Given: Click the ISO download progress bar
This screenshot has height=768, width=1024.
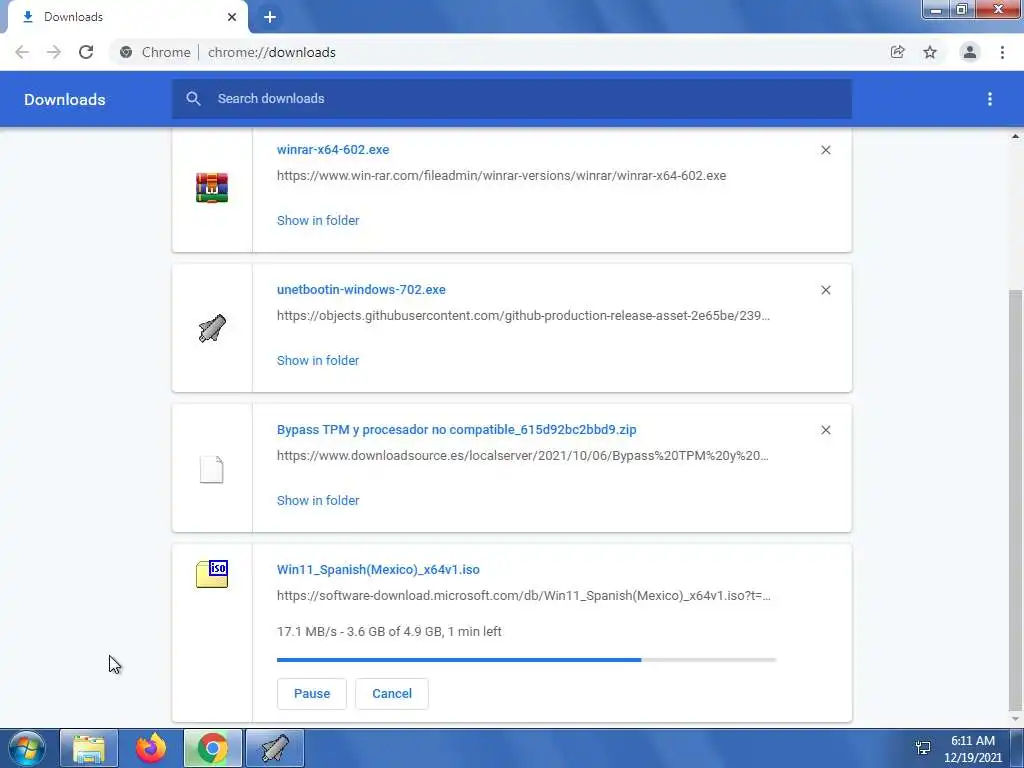Looking at the screenshot, I should pyautogui.click(x=526, y=660).
